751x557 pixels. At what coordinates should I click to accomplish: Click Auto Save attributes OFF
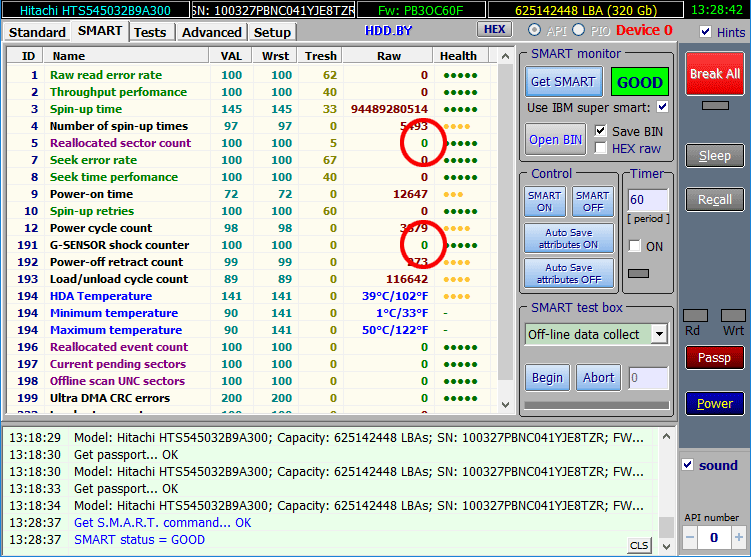(x=569, y=273)
